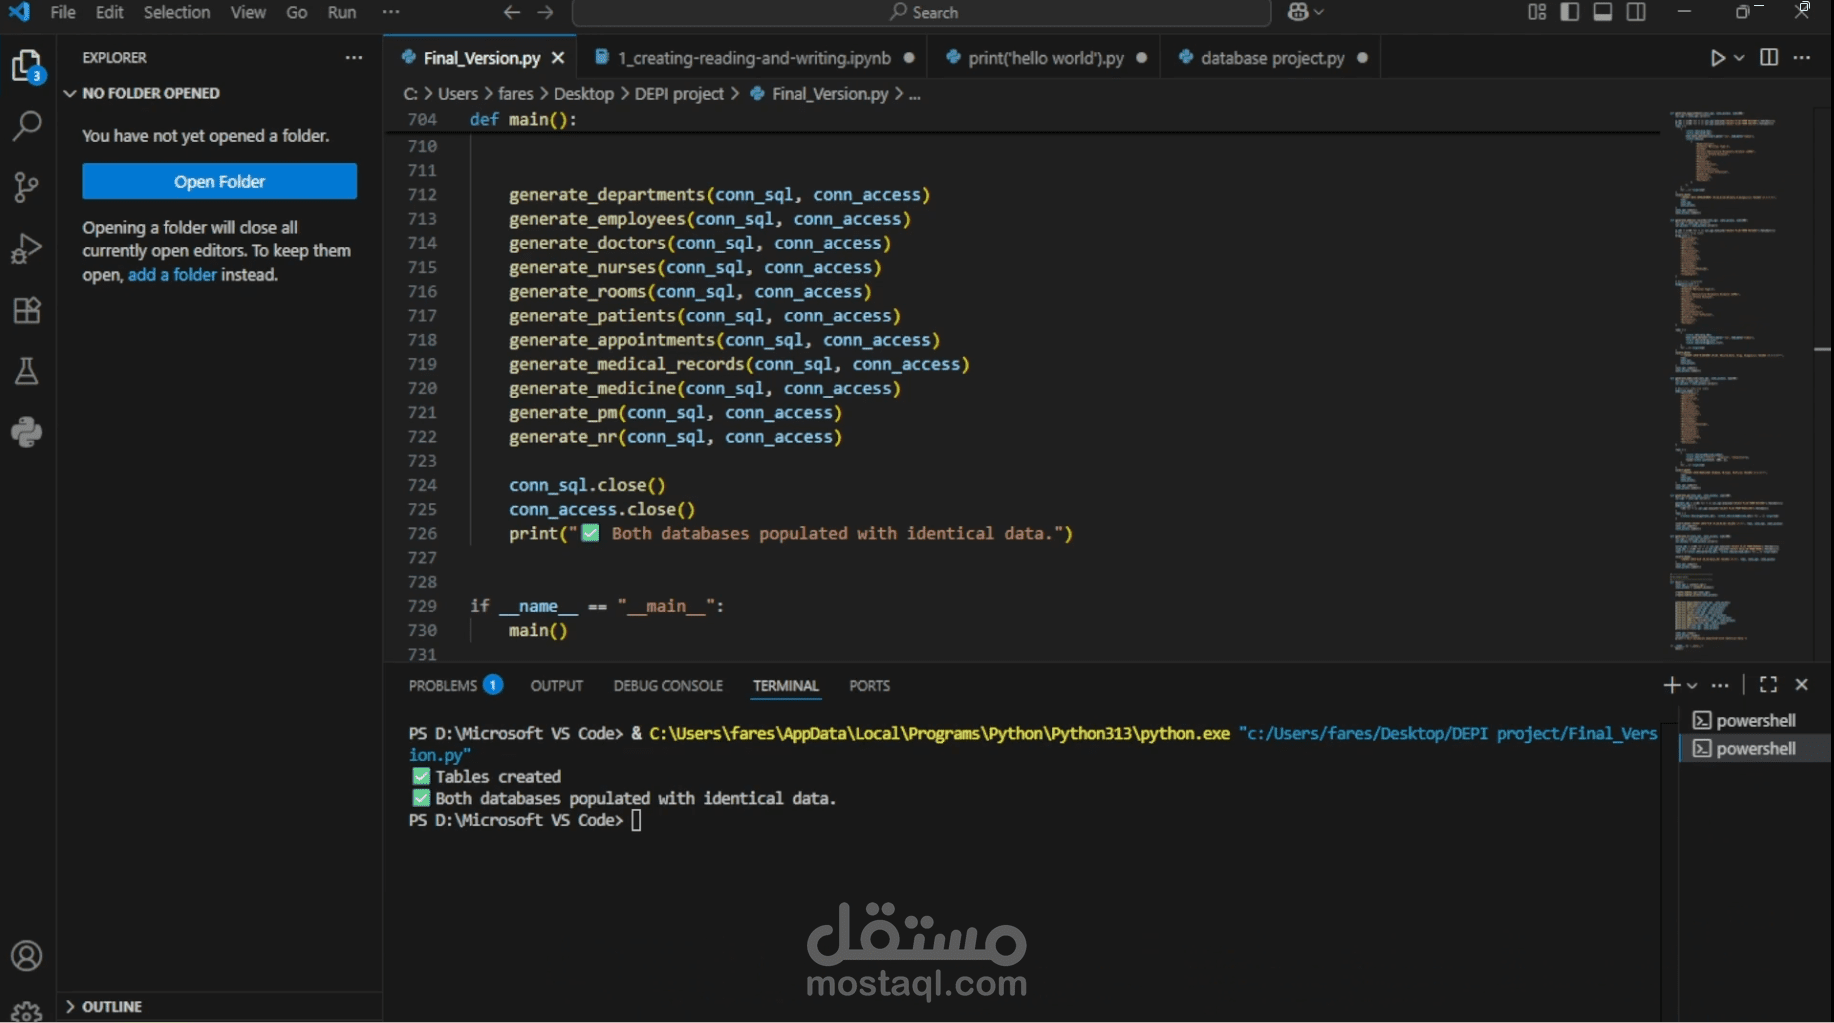Run Python file with play icon
1834x1023 pixels.
tap(1717, 58)
